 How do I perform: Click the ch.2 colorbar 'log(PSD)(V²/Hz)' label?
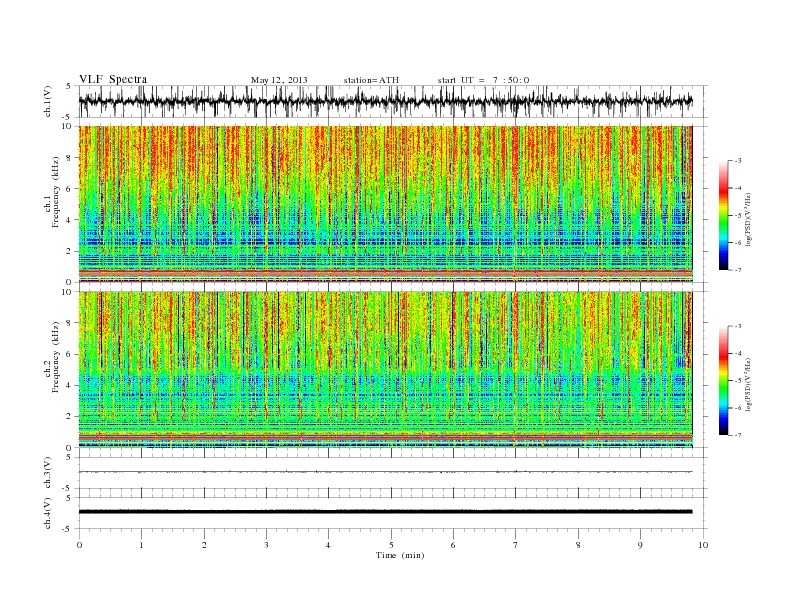(749, 384)
